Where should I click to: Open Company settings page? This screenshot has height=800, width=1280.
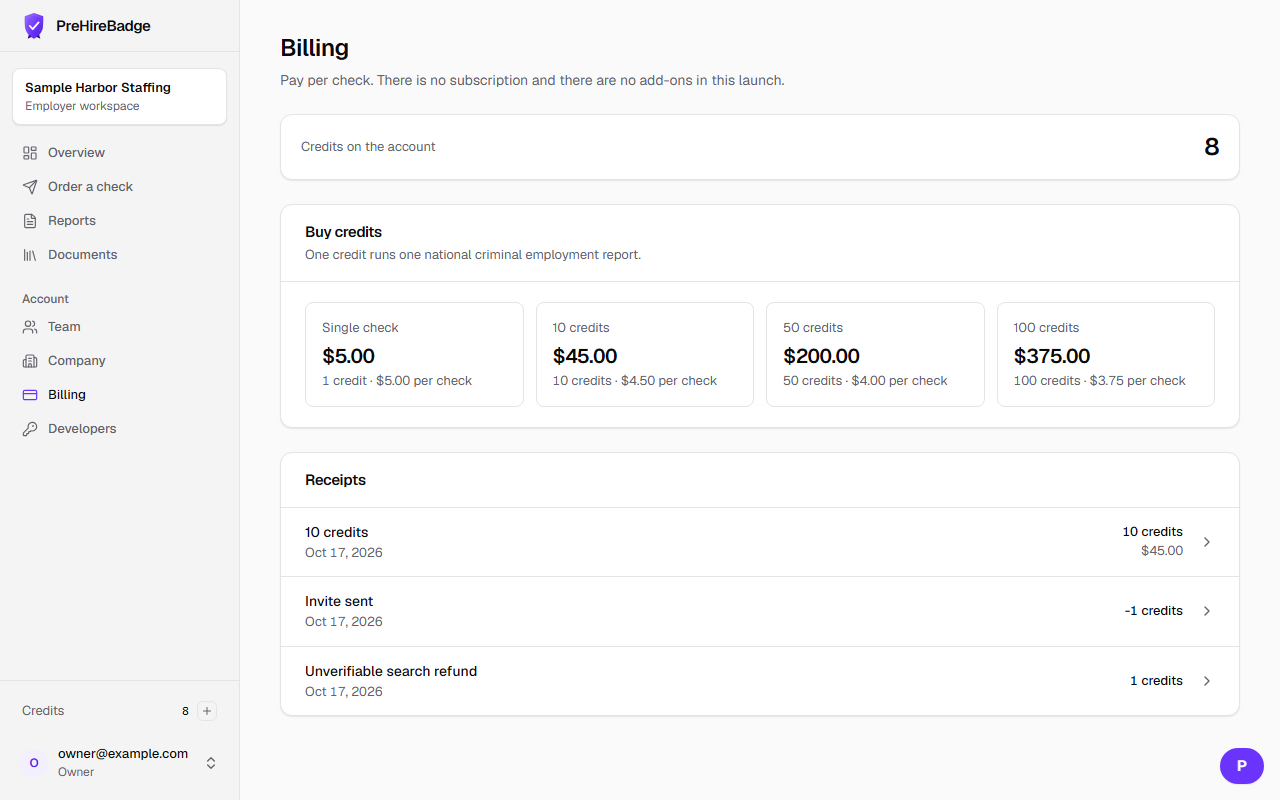pyautogui.click(x=120, y=361)
